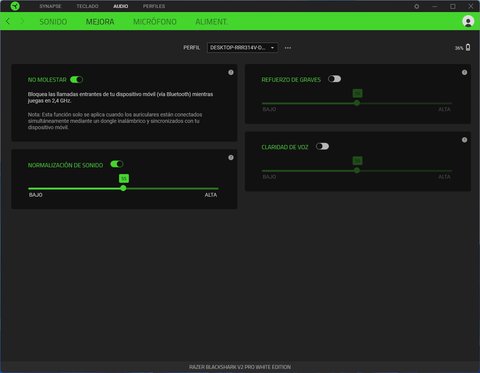
Task: Open the Micrófono subtab
Action: click(155, 22)
